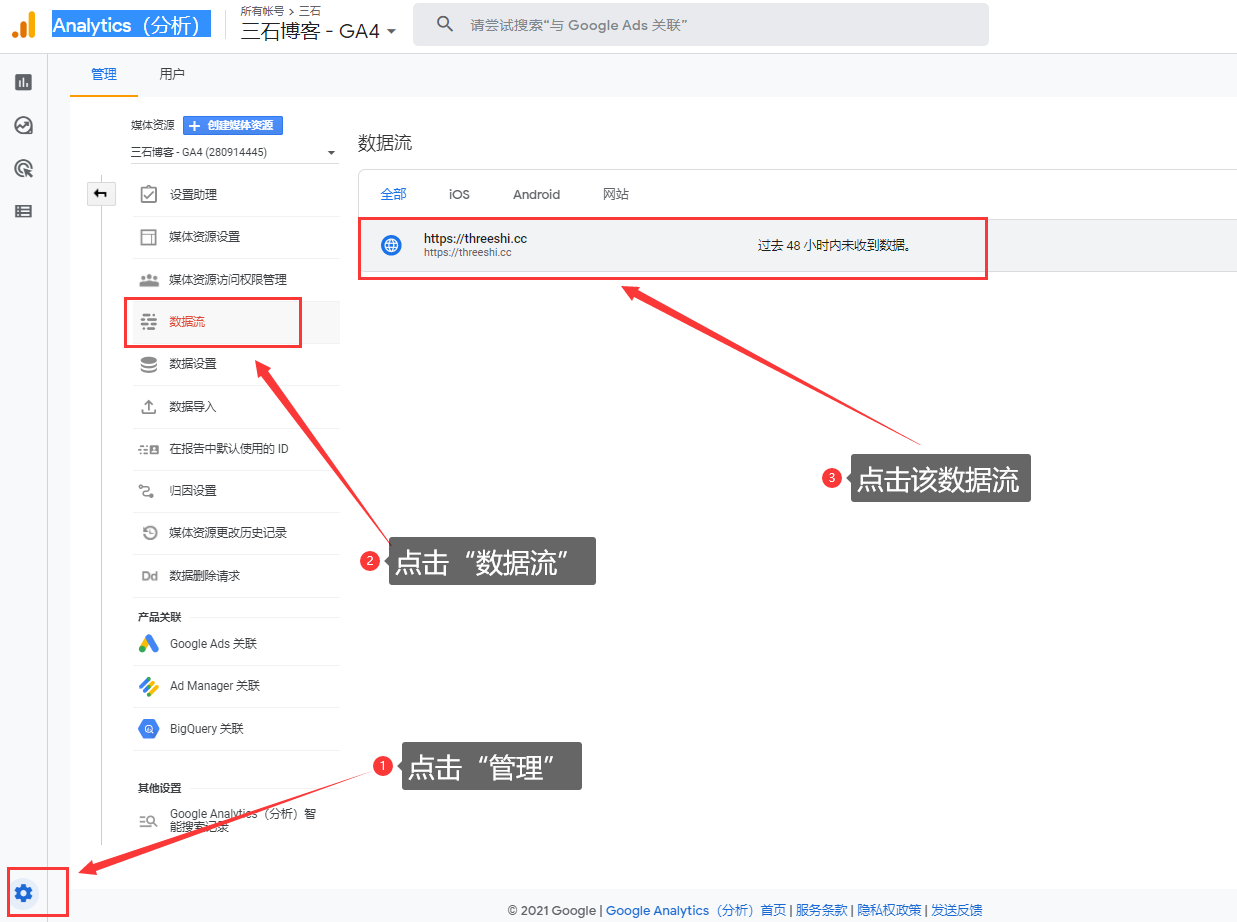Open the 三石博客 - GA4 property dropdown arrow
Image resolution: width=1237 pixels, height=922 pixels.
coord(391,31)
